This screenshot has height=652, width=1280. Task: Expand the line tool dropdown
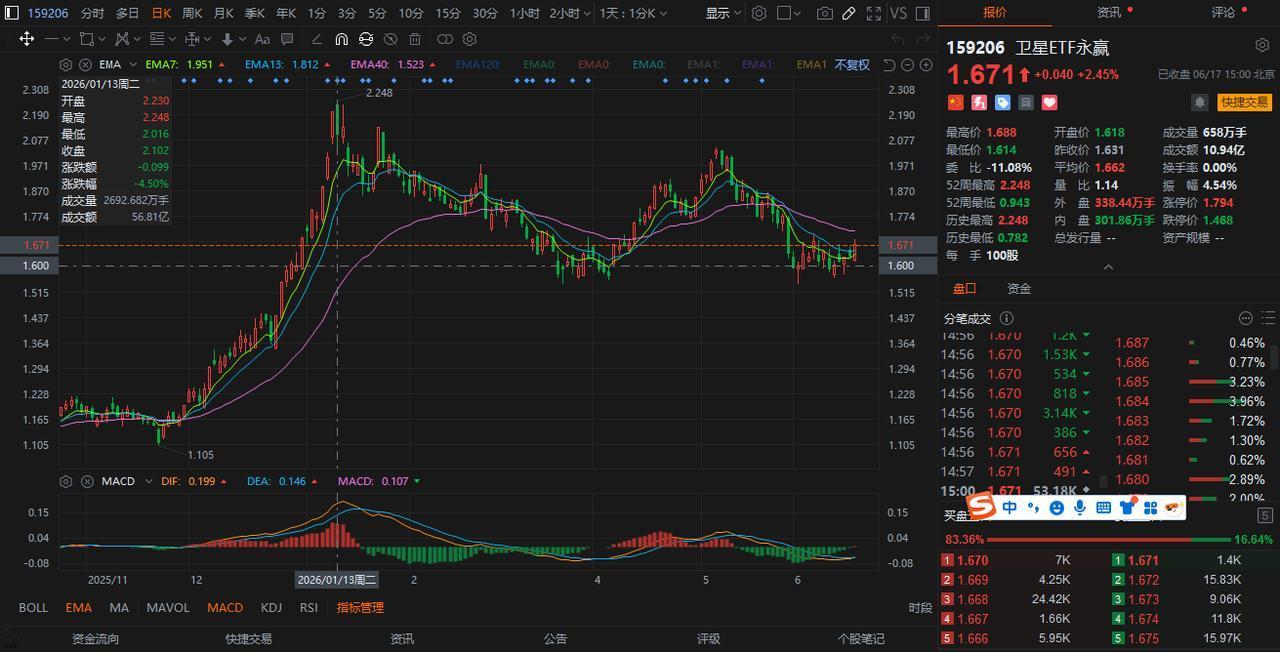(x=67, y=39)
